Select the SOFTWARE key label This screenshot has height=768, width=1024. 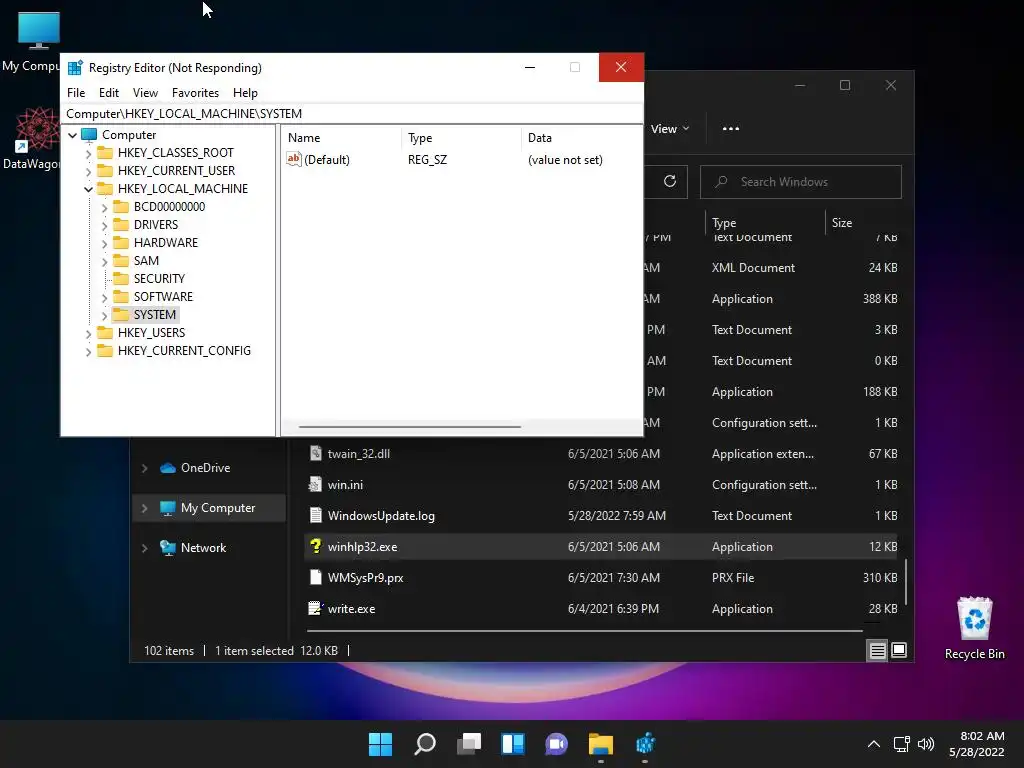163,296
